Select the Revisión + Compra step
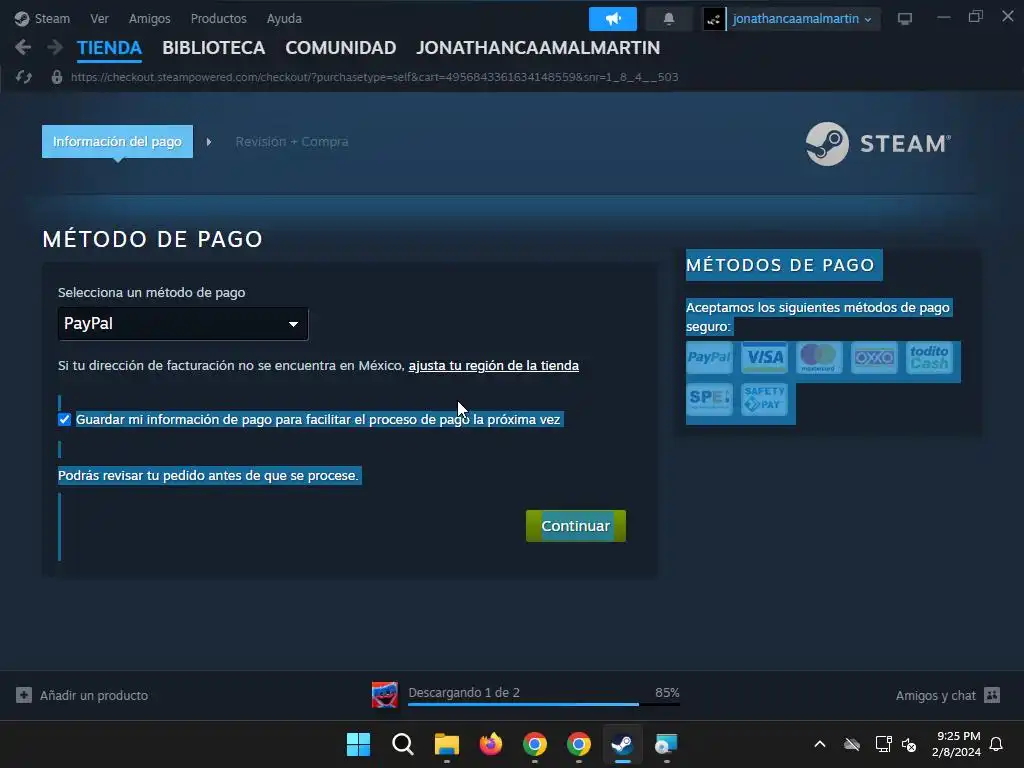This screenshot has height=768, width=1024. point(292,142)
